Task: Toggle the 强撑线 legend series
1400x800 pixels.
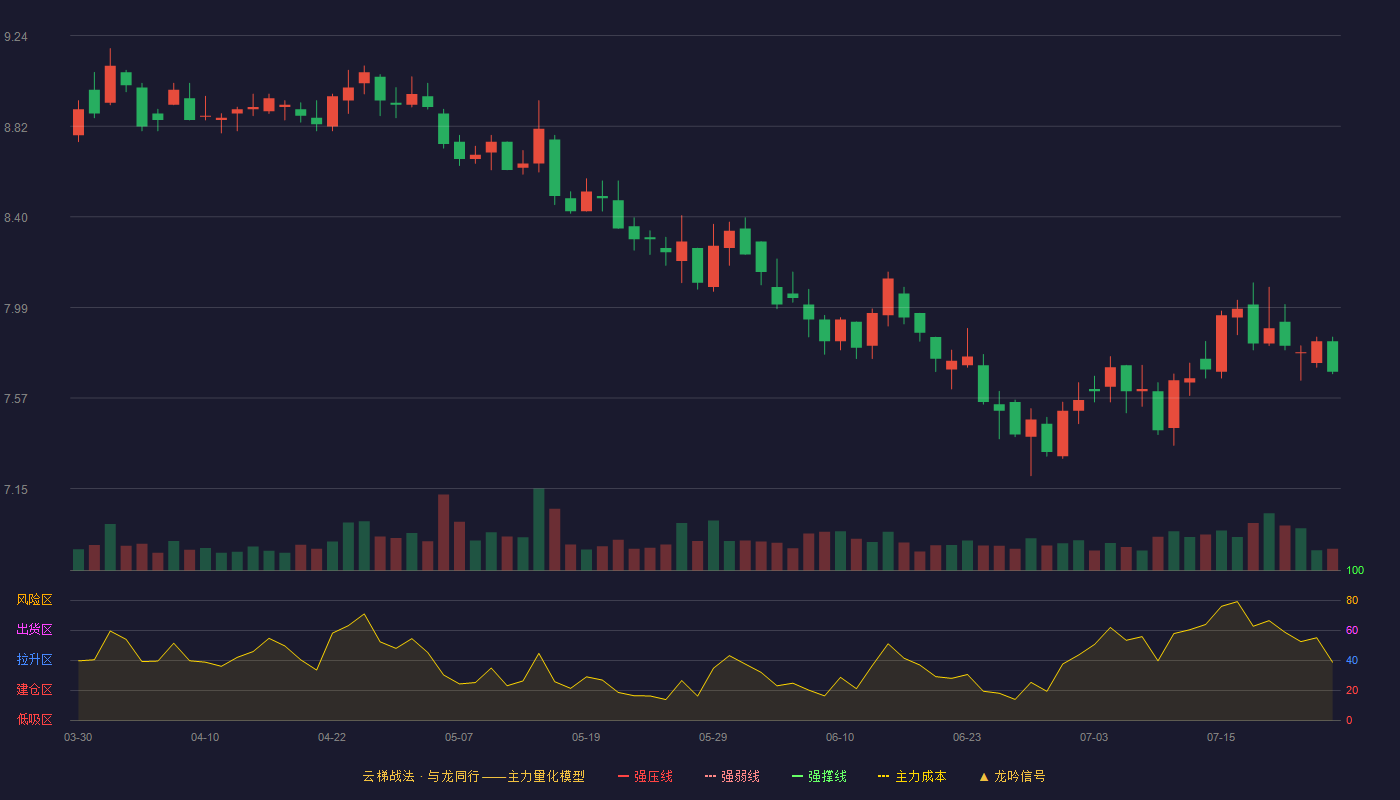Action: [819, 776]
